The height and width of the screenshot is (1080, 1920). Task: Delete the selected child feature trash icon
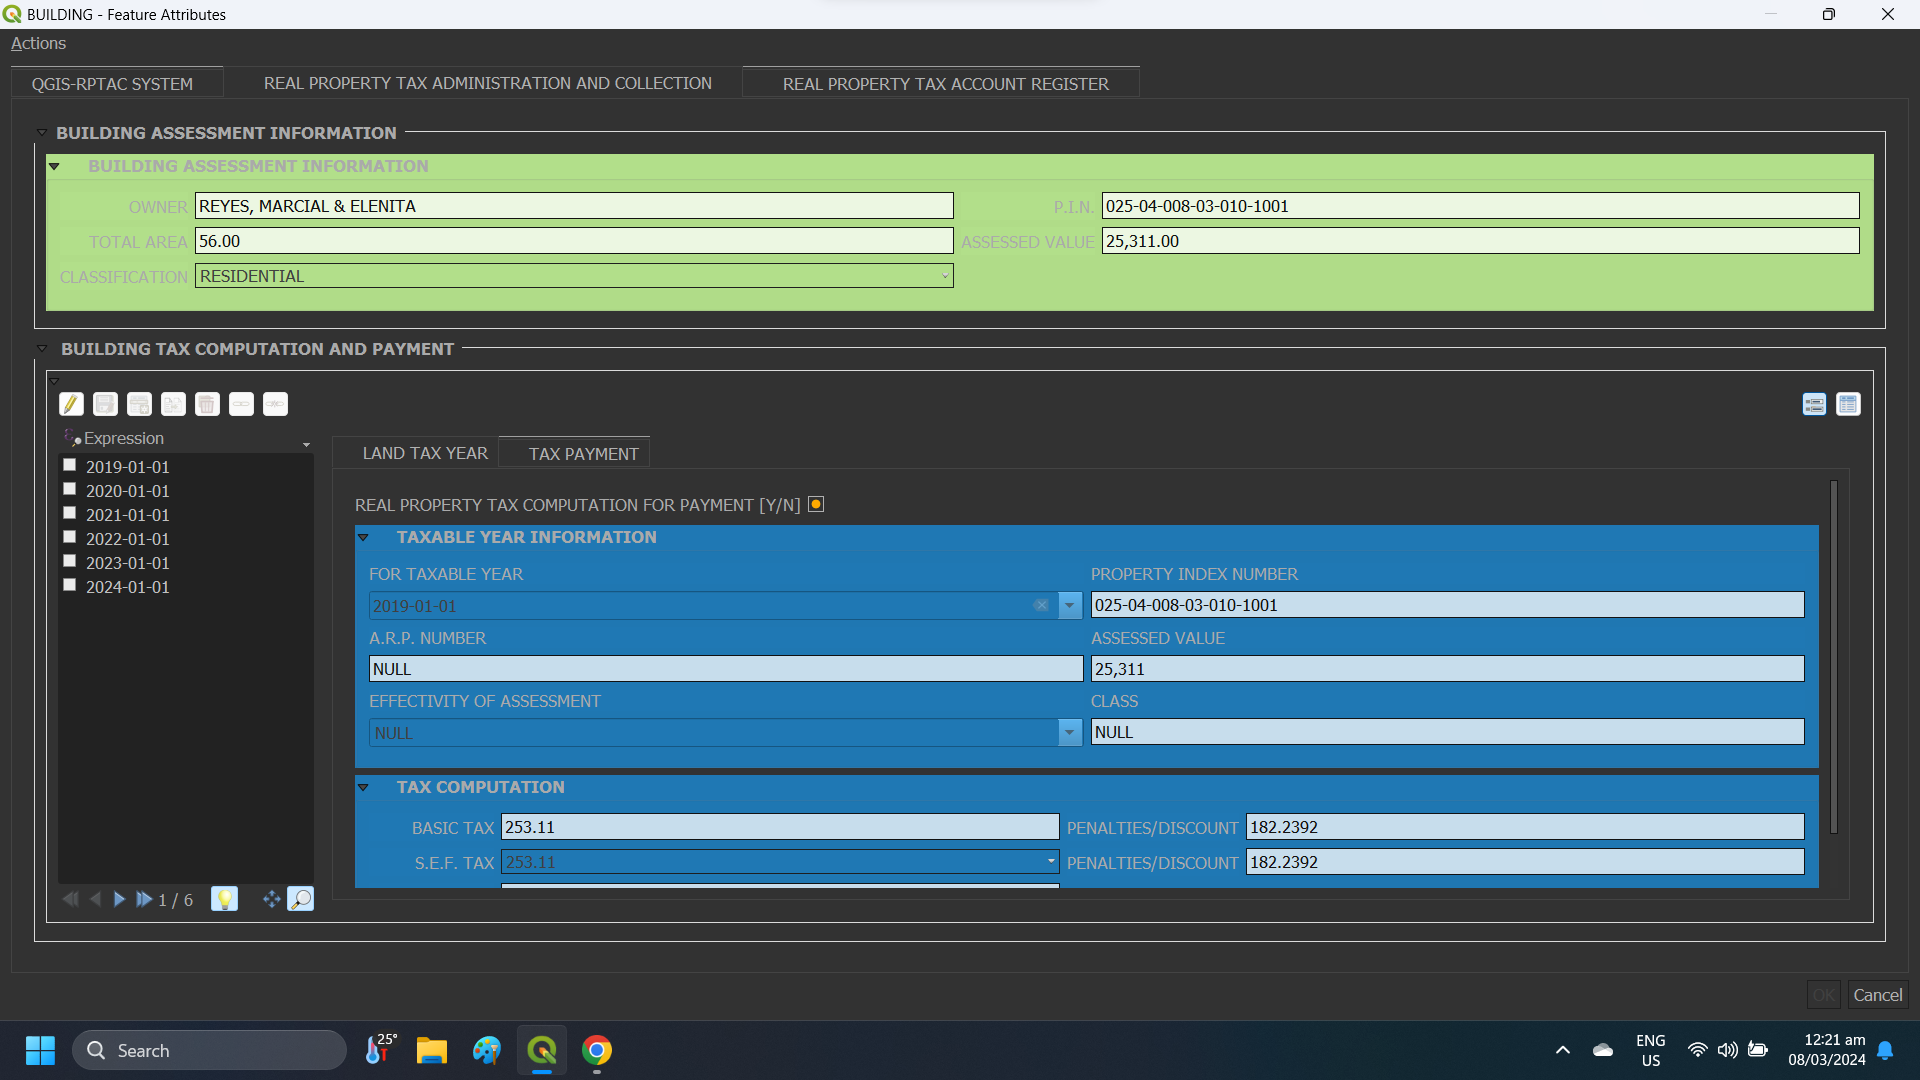tap(207, 404)
